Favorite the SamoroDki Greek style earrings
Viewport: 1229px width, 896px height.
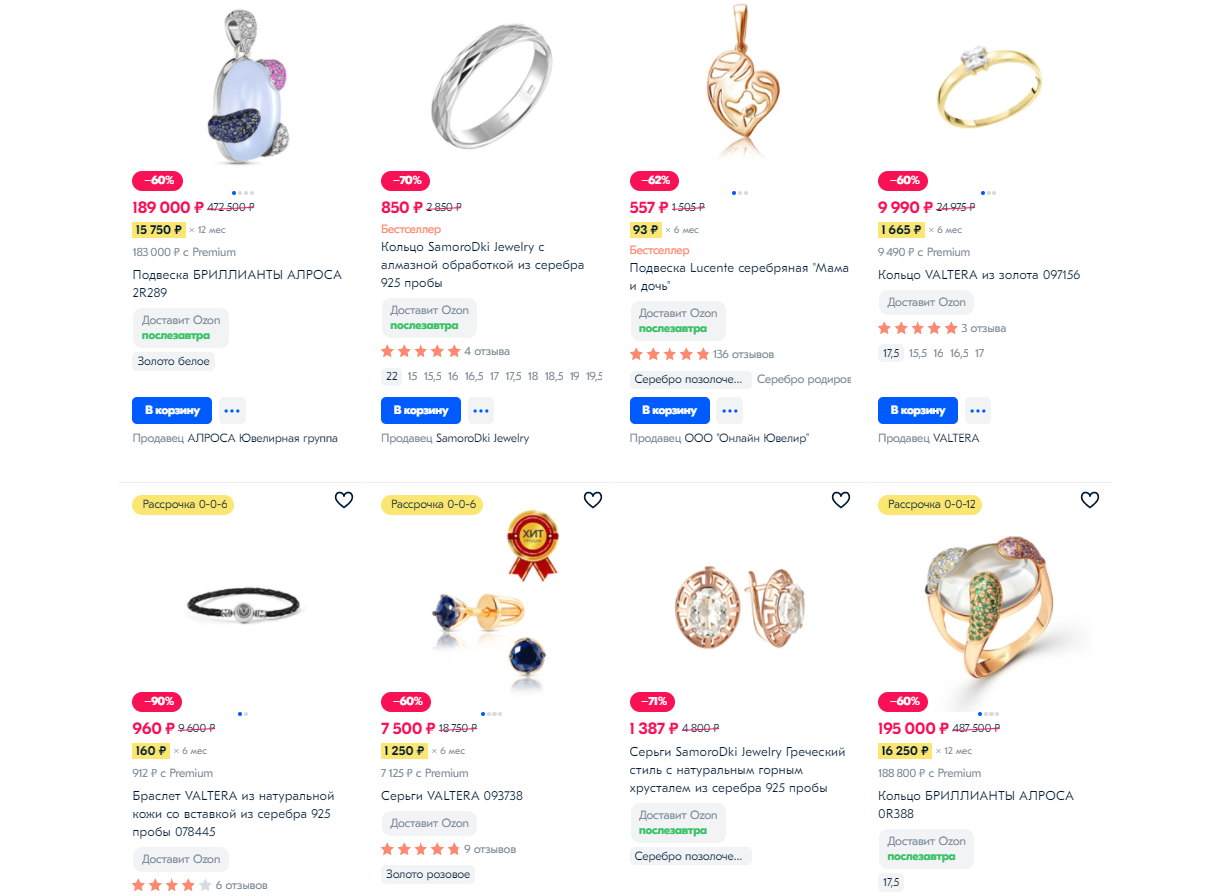[x=841, y=500]
